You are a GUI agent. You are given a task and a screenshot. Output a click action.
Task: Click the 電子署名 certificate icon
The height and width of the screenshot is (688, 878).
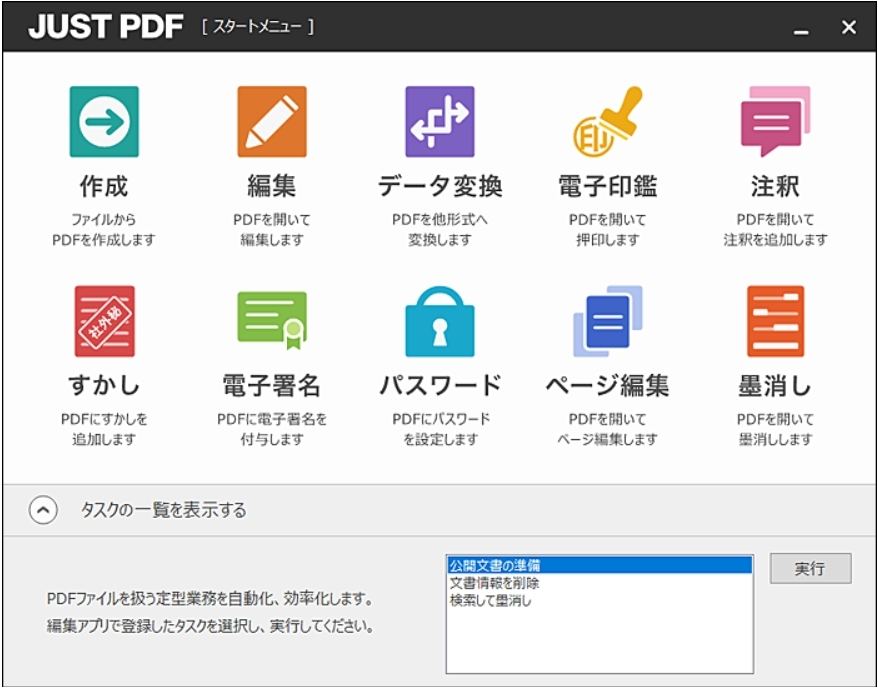[x=272, y=320]
